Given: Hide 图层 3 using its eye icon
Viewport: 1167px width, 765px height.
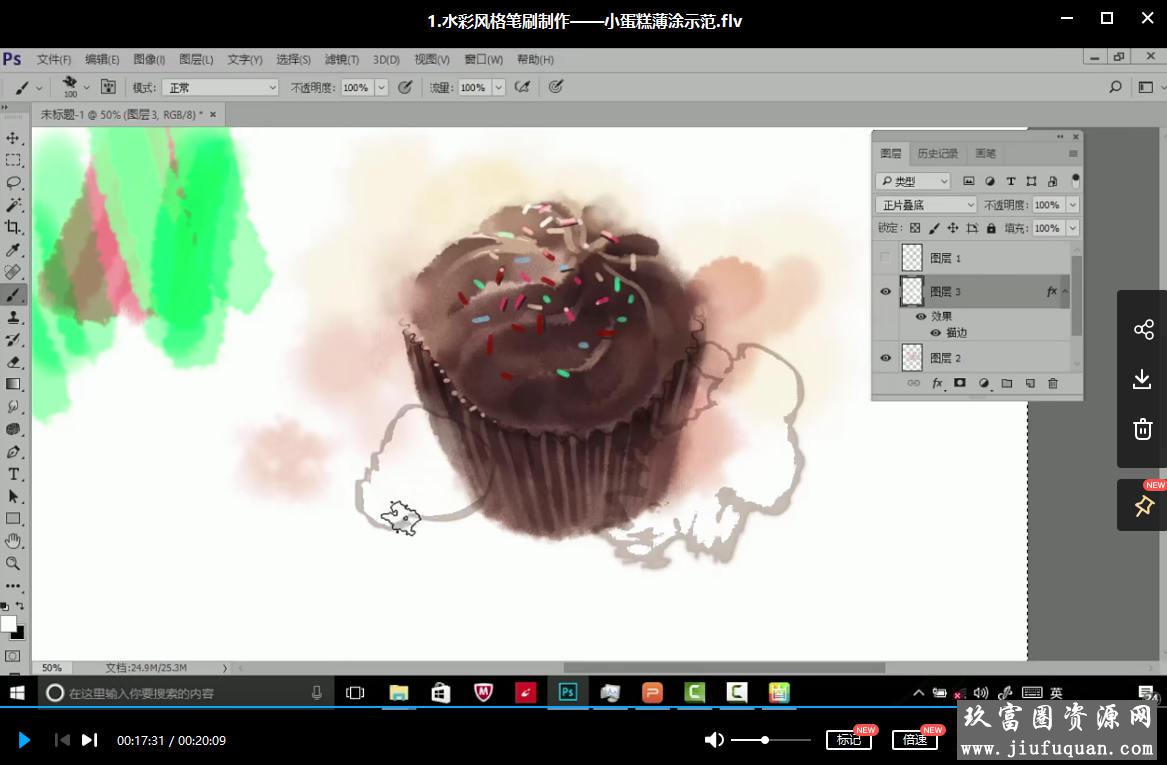Looking at the screenshot, I should (x=885, y=292).
